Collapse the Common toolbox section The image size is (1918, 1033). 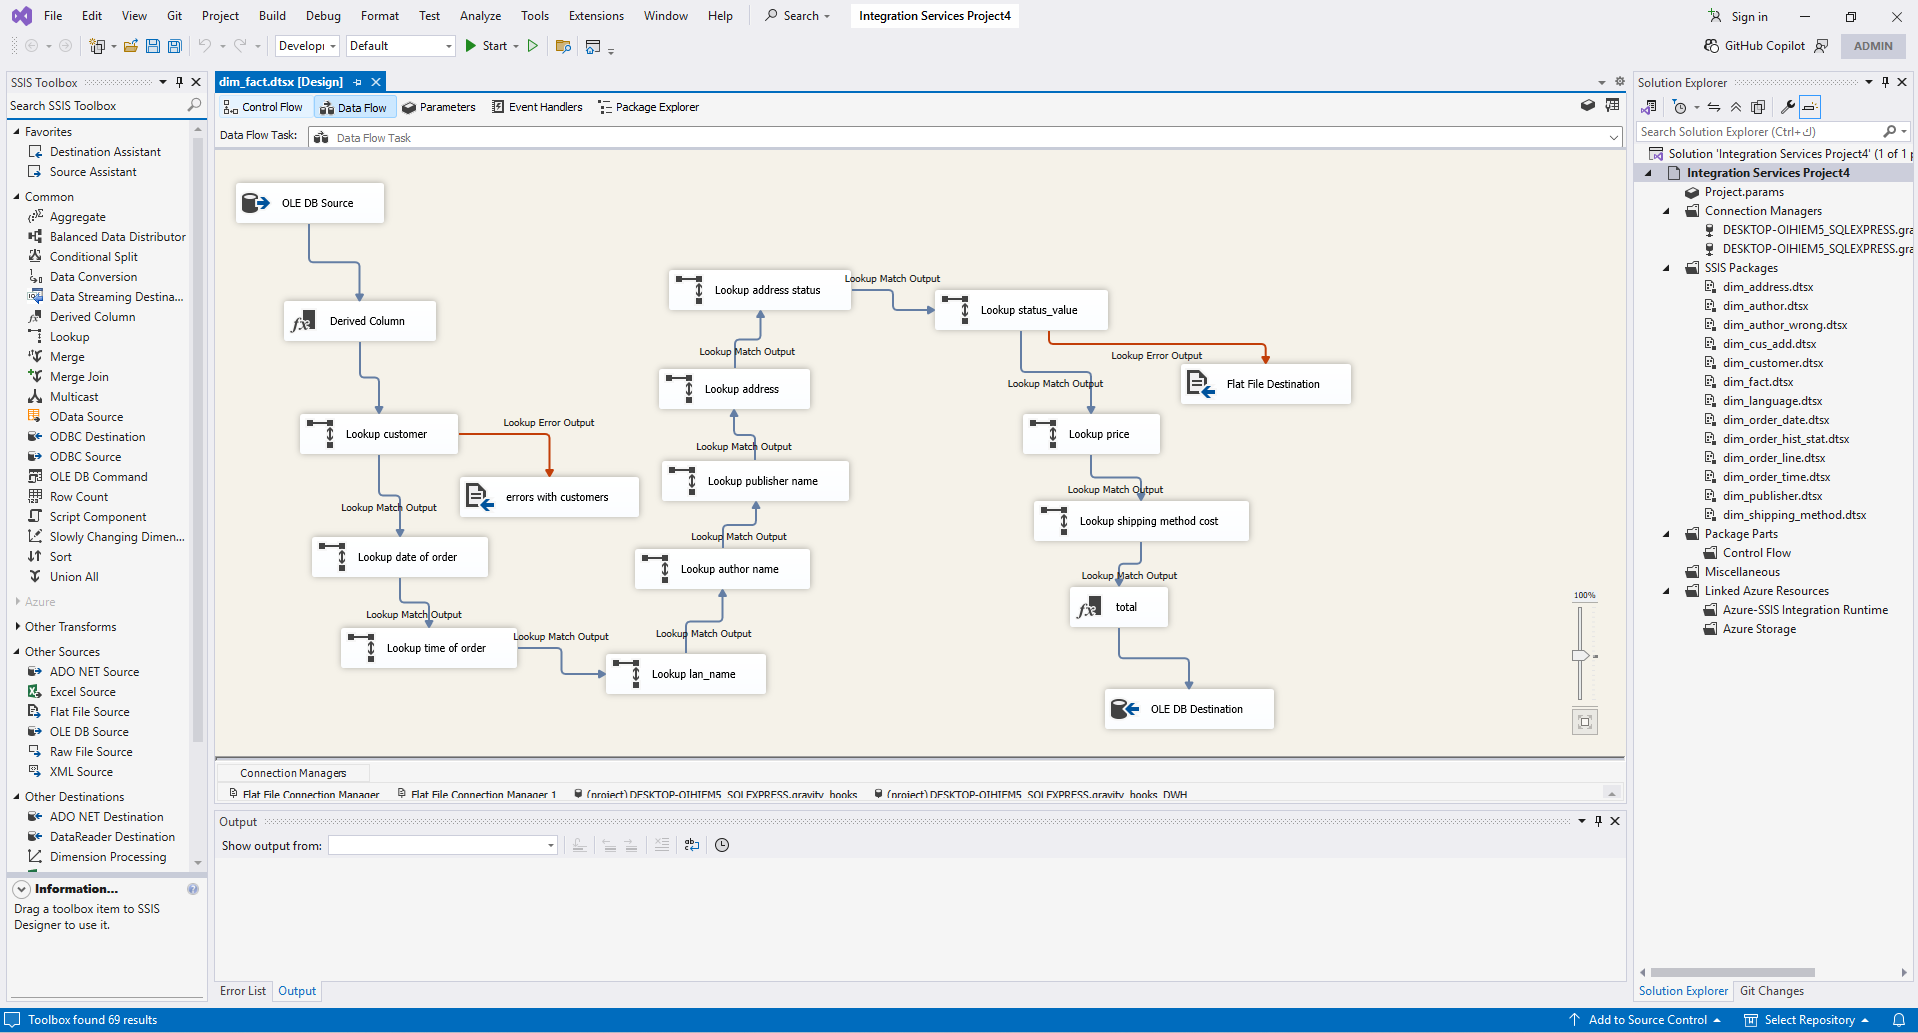pos(17,197)
